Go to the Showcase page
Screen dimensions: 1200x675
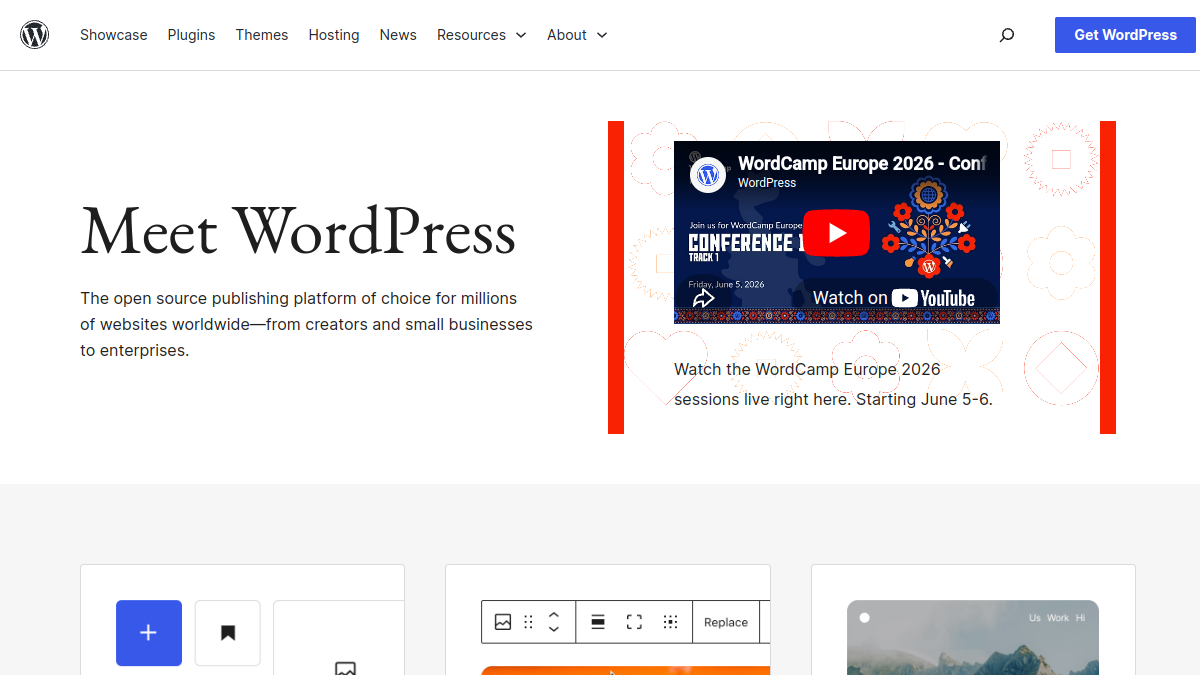(114, 35)
